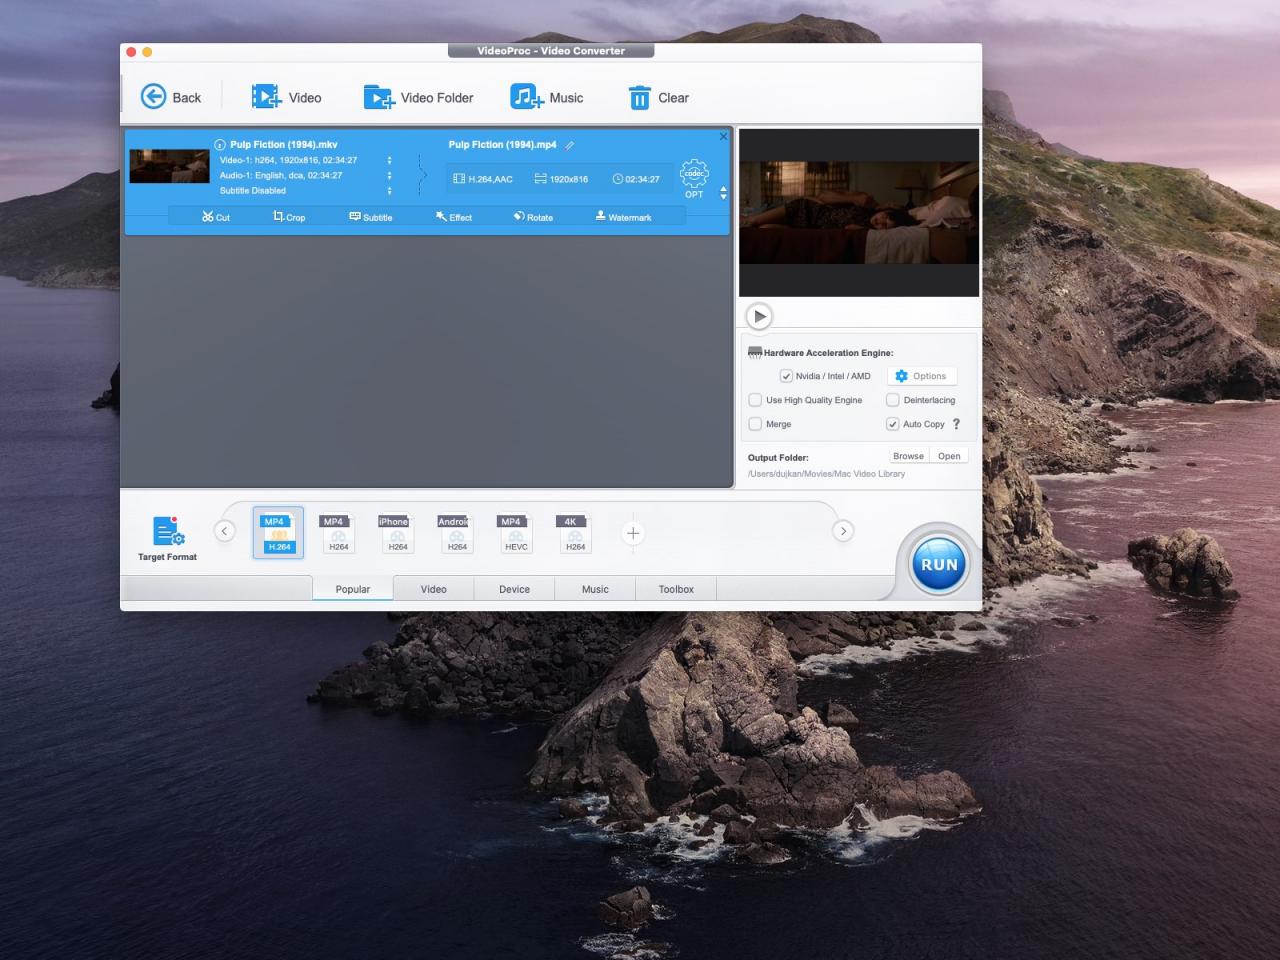
Task: Open the Video Folder import icon
Action: (x=379, y=97)
